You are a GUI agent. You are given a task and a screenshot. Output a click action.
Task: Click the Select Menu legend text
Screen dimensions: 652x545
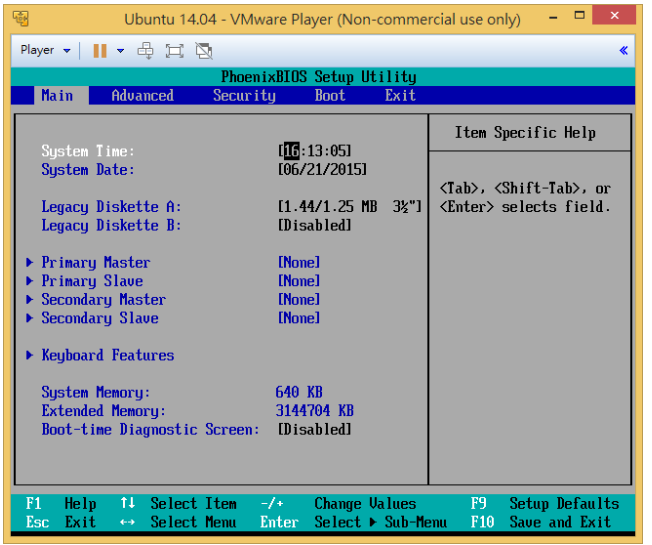click(x=193, y=522)
